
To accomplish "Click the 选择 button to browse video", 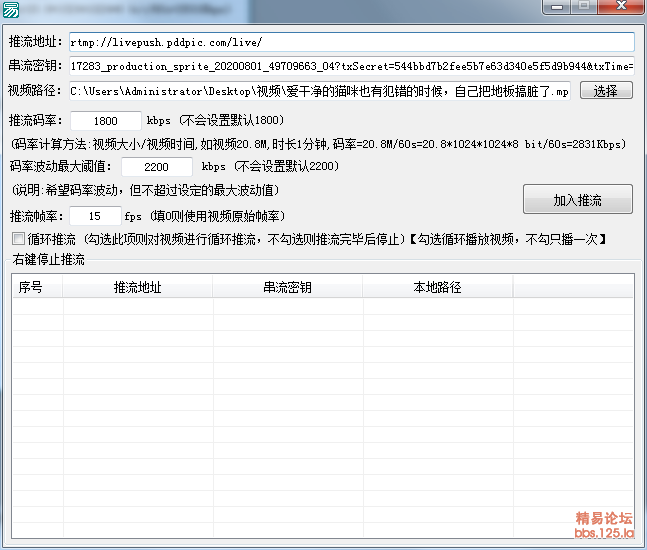I will tap(606, 91).
